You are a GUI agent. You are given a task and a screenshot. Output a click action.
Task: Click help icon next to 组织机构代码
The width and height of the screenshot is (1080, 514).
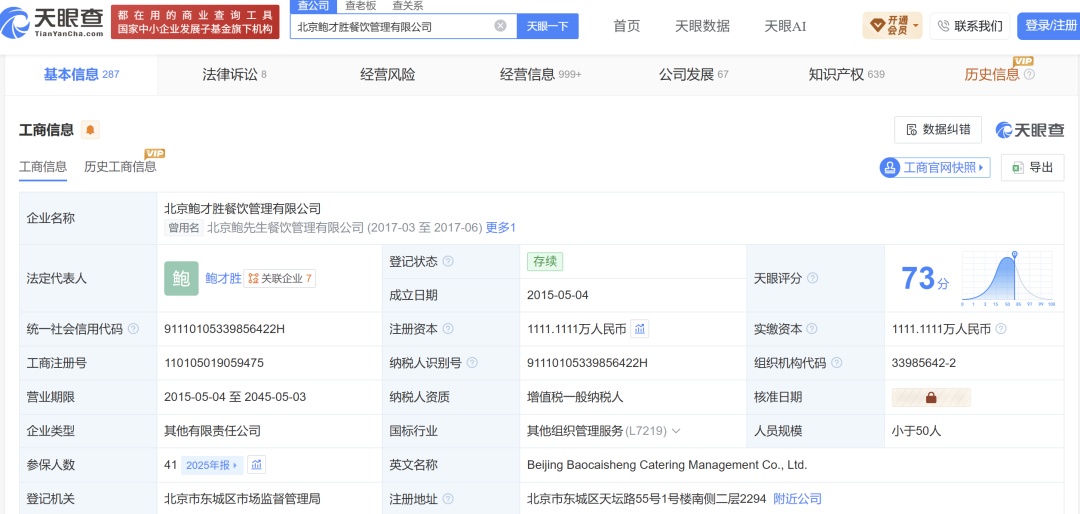coord(836,363)
